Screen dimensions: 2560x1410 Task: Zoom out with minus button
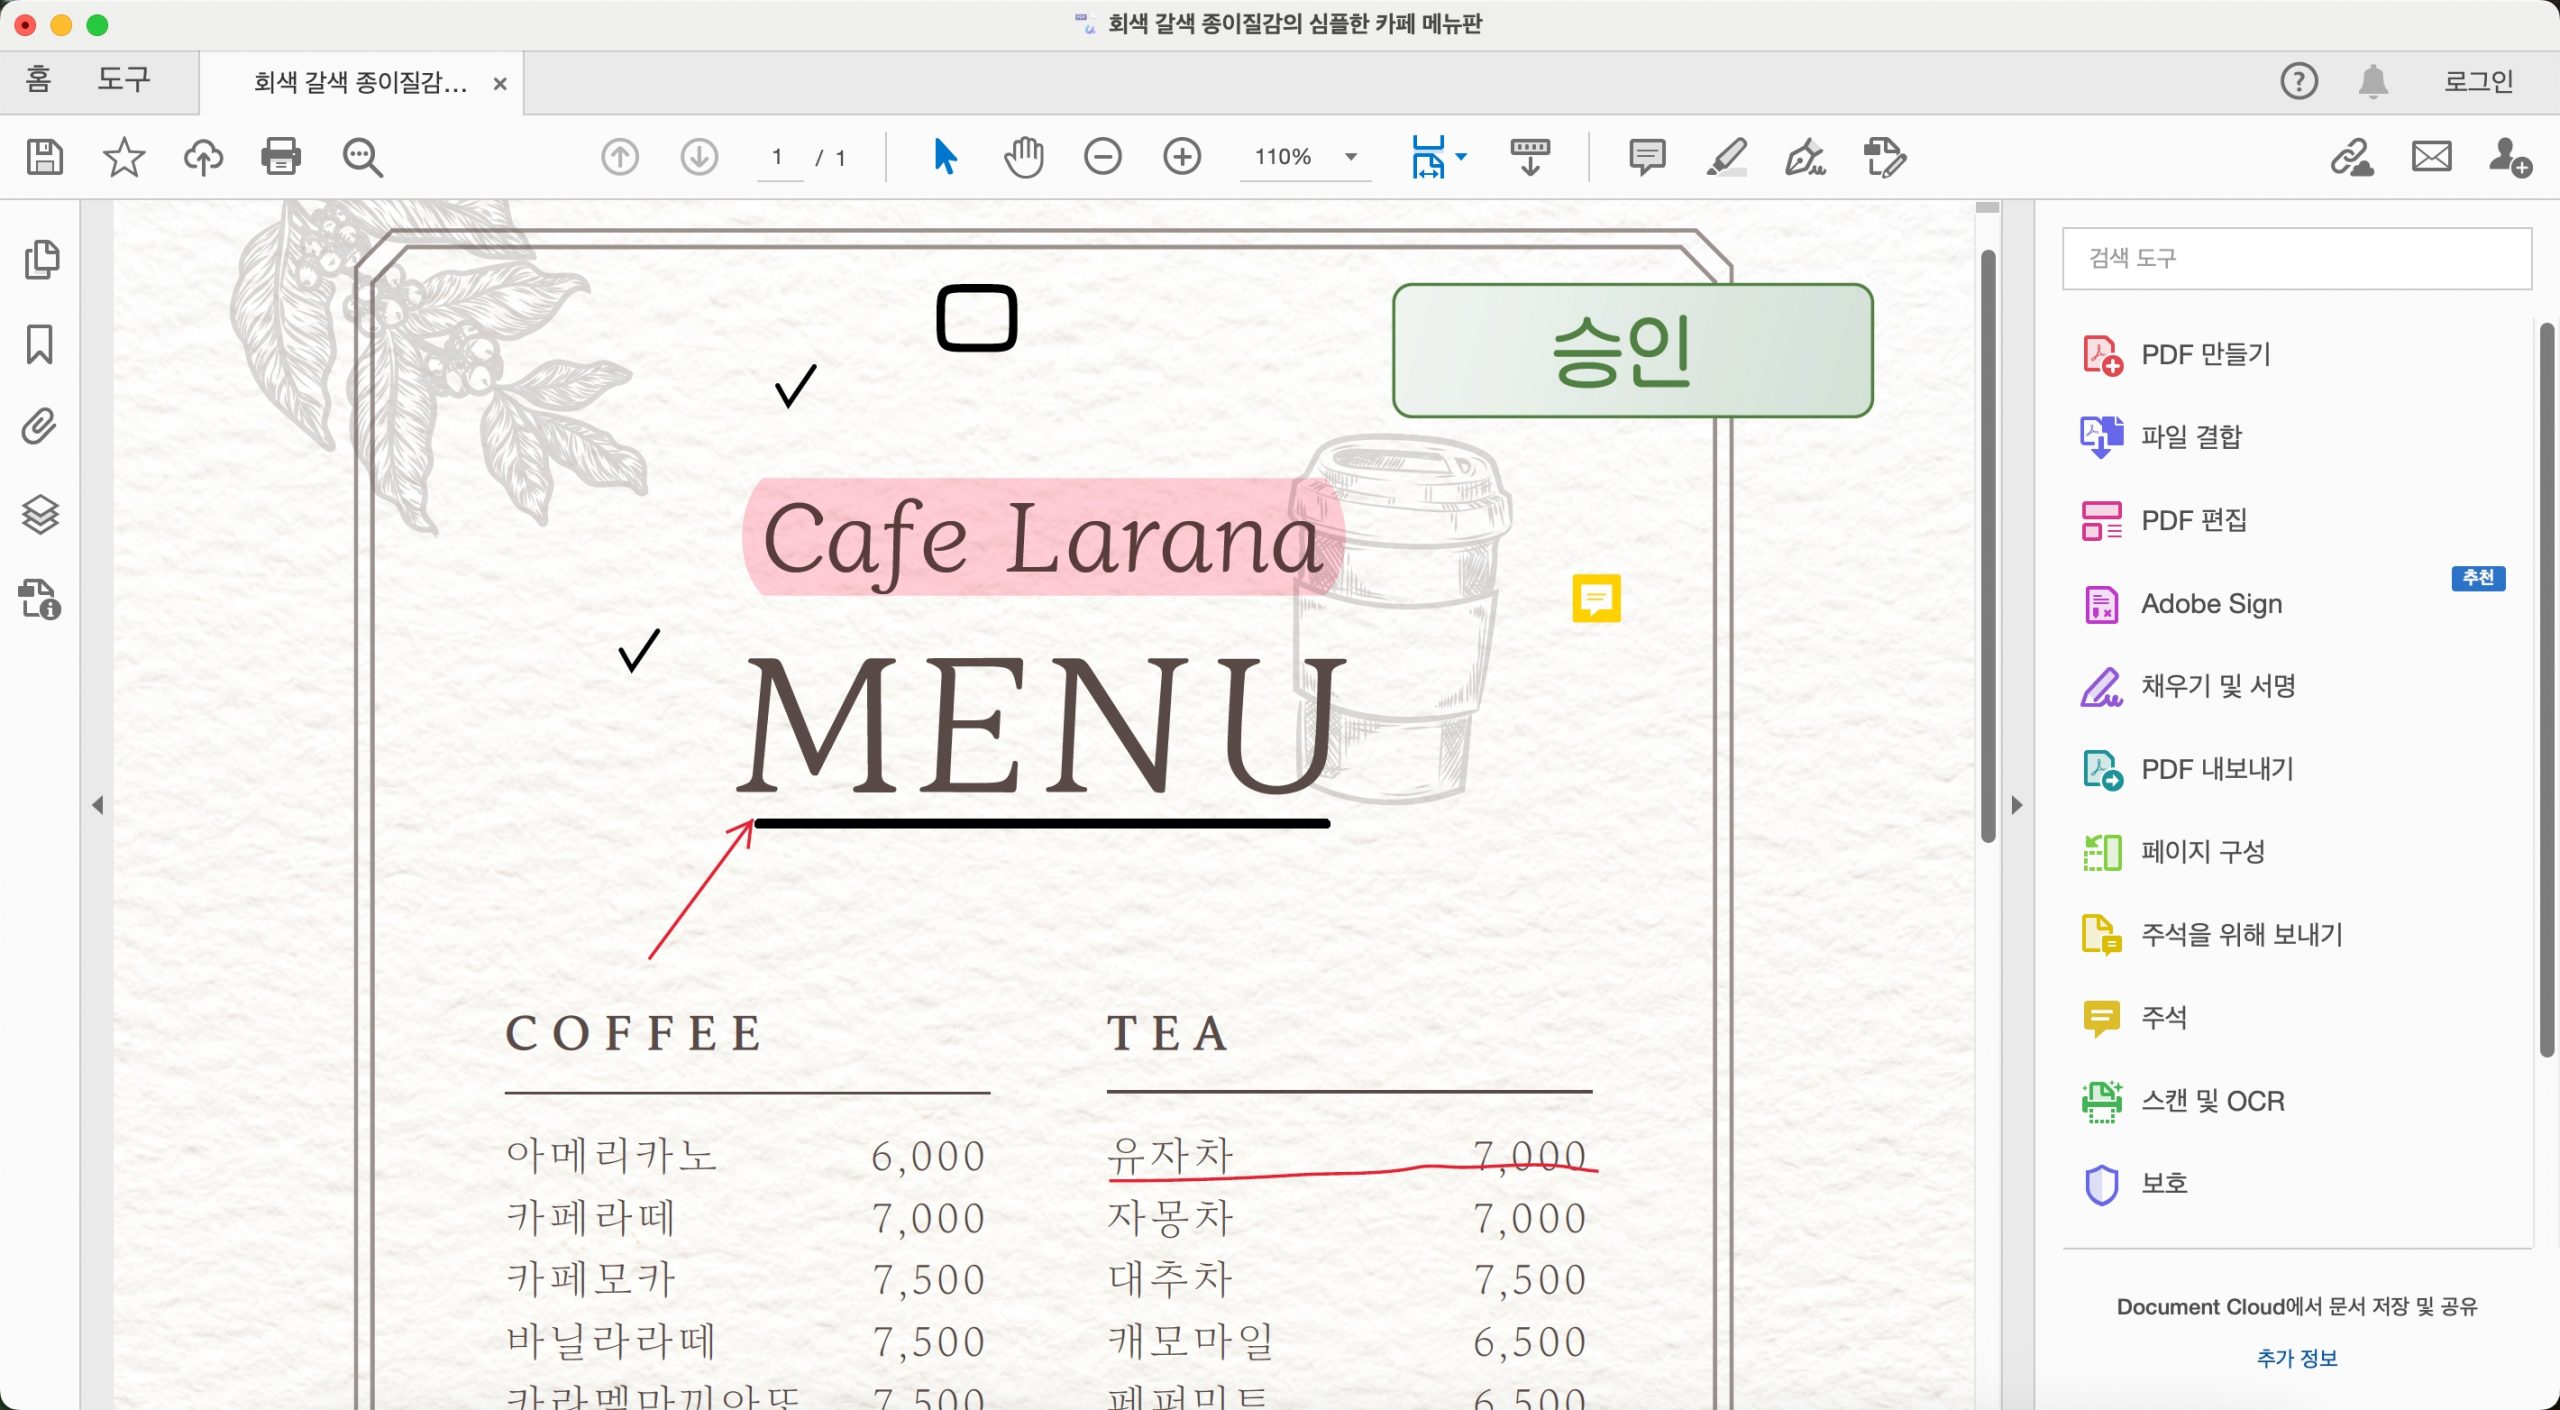(1103, 157)
